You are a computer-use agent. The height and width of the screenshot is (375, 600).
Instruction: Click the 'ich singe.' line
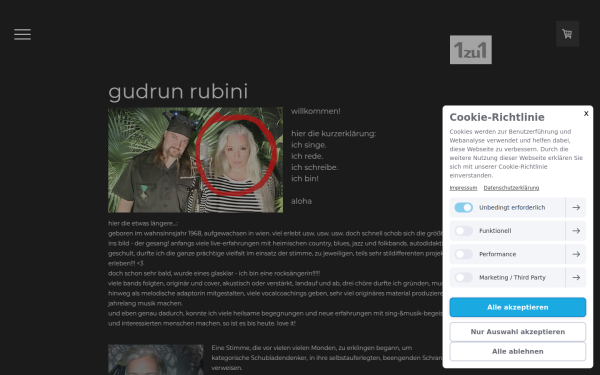click(309, 145)
